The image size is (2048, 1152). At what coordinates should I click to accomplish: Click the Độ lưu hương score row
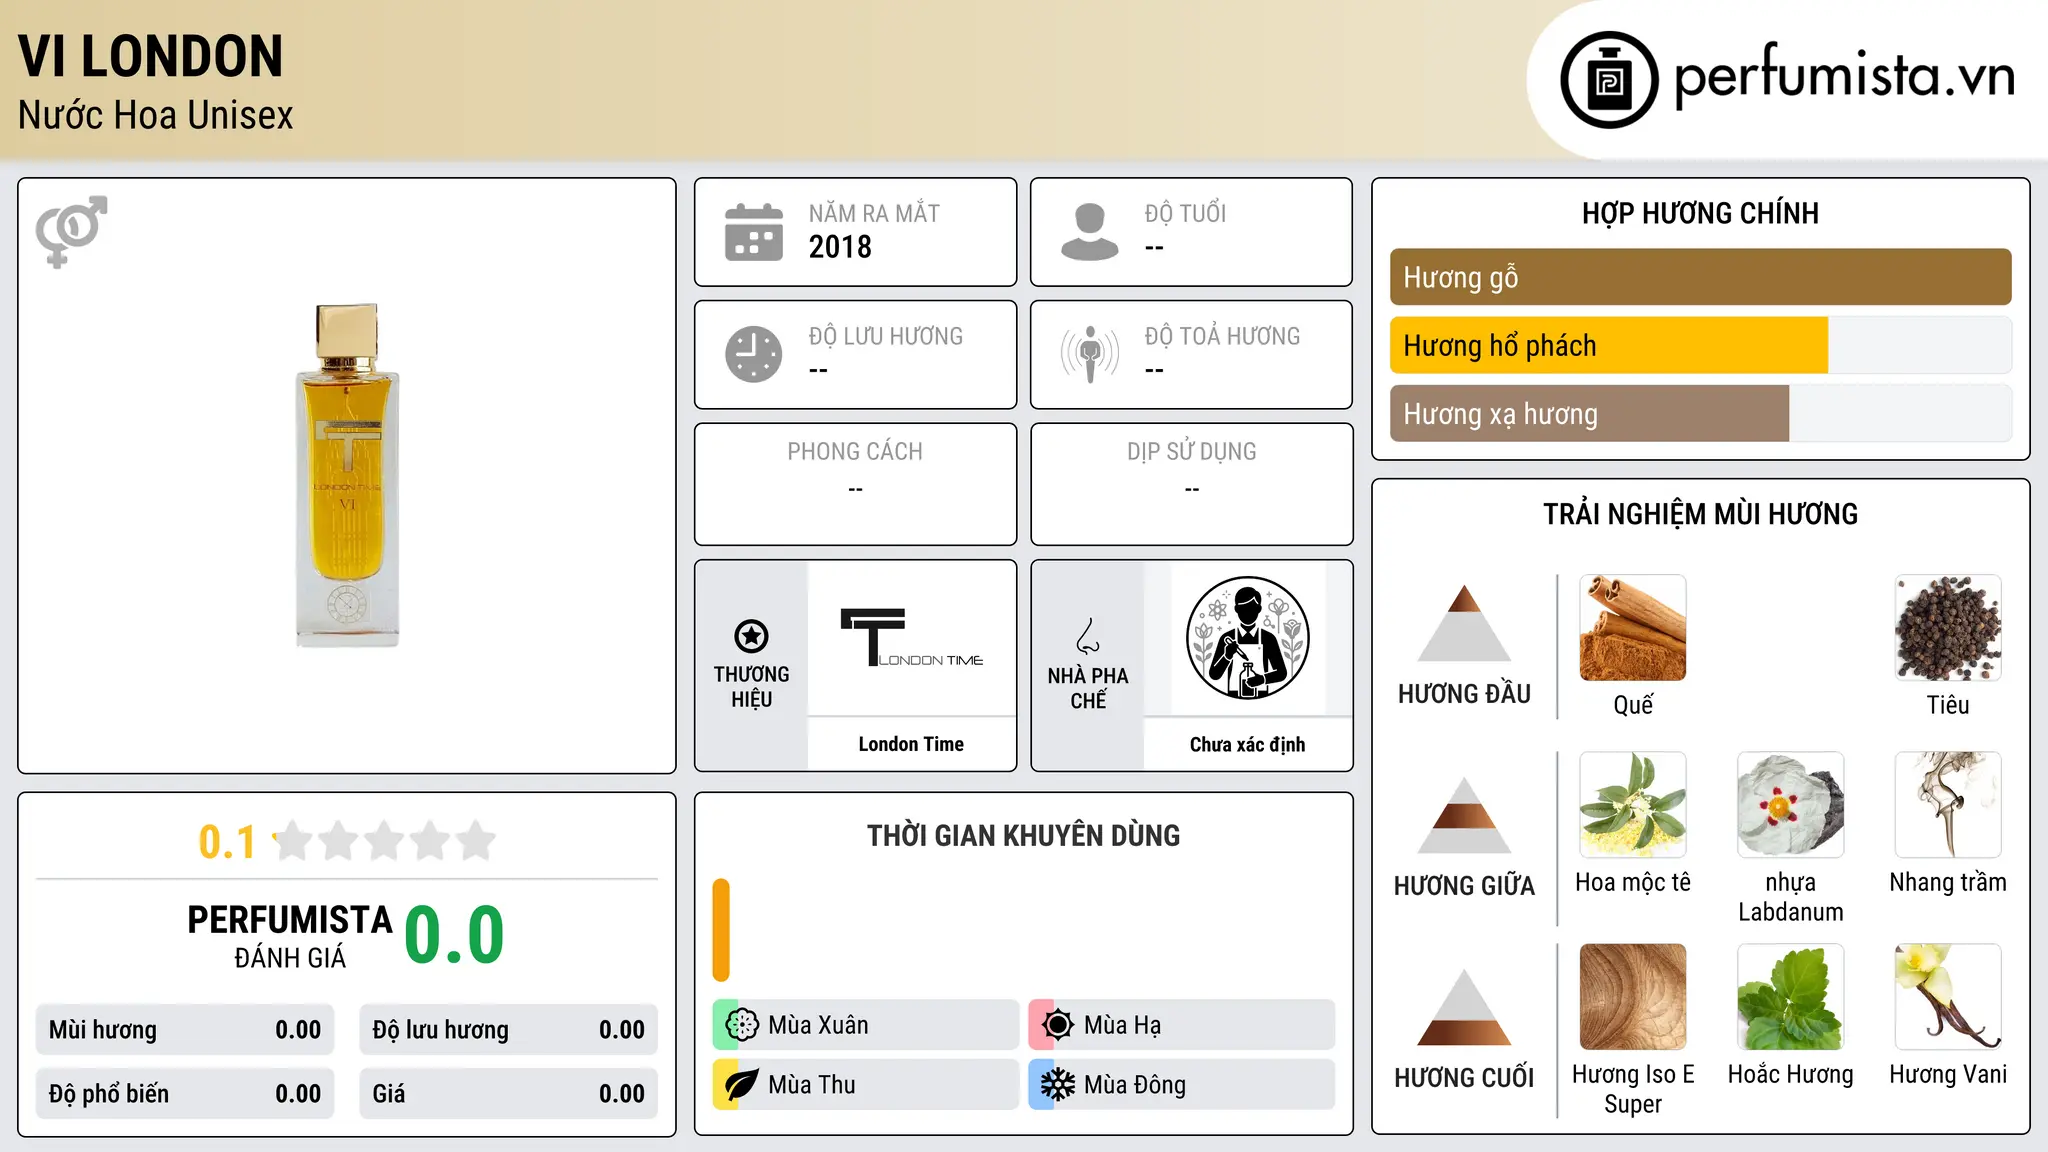(509, 1030)
